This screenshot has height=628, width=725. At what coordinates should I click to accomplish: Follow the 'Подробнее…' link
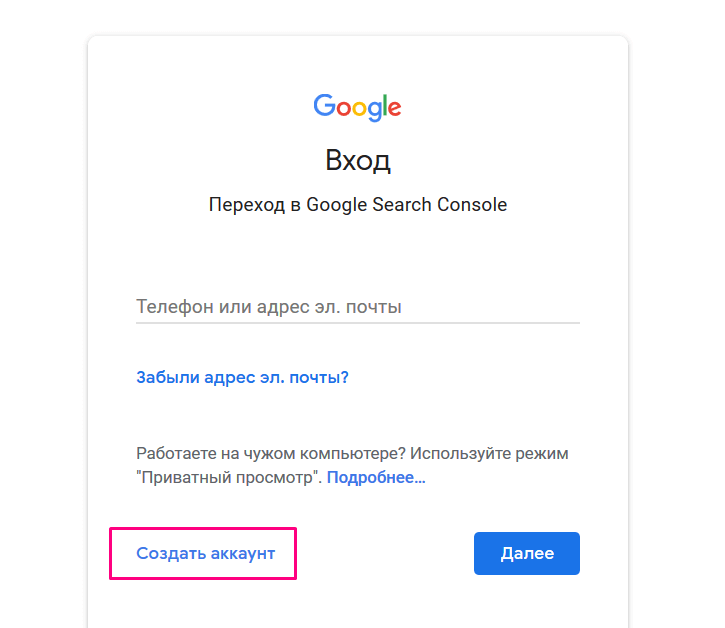(x=376, y=478)
